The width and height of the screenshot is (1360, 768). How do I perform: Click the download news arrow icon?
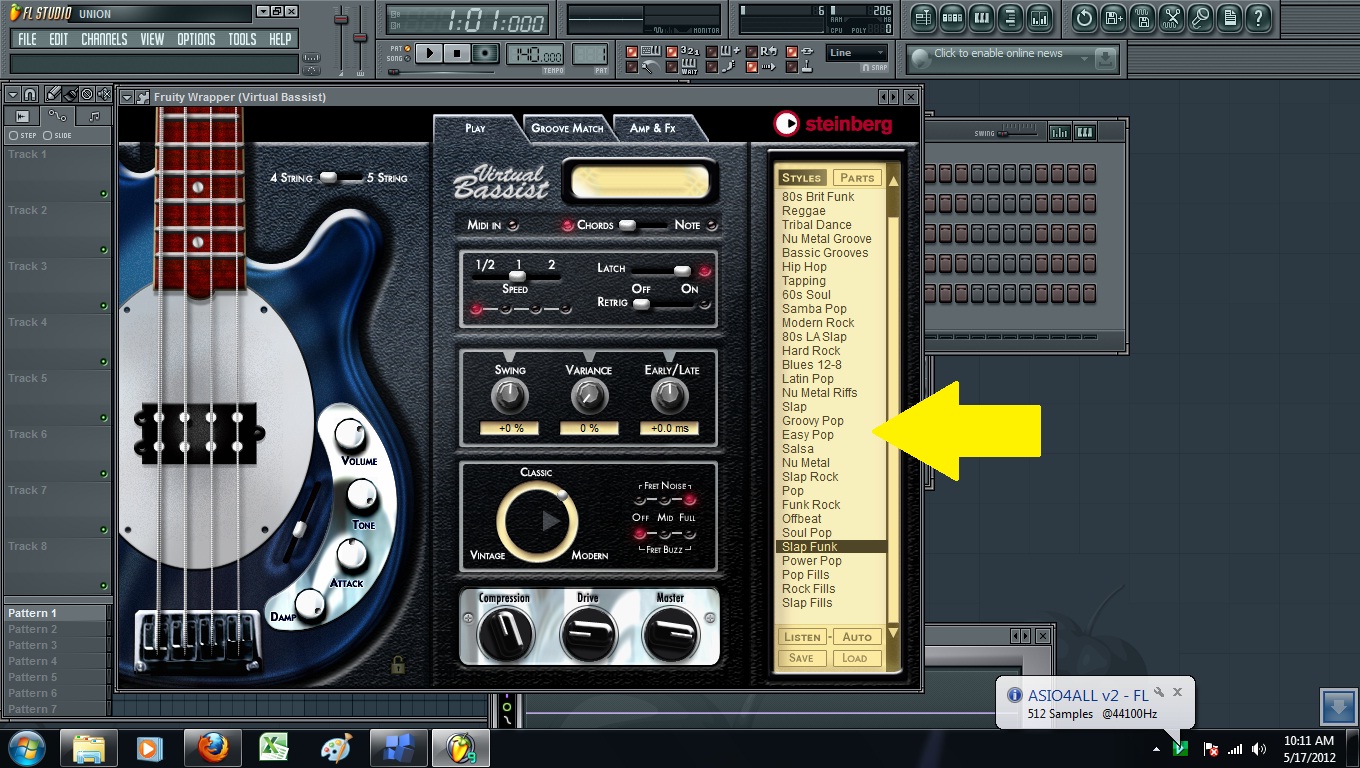(1105, 59)
